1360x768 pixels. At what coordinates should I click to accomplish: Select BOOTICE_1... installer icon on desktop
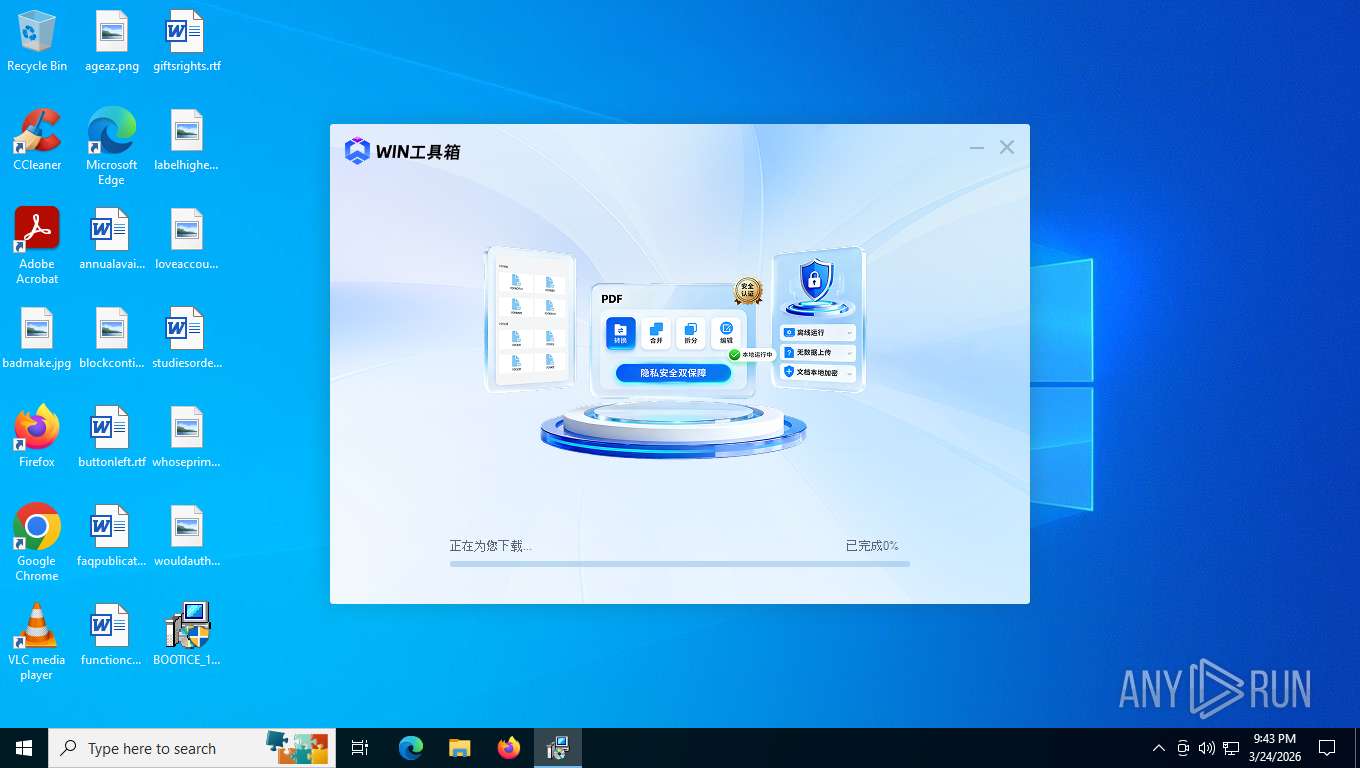click(x=186, y=635)
